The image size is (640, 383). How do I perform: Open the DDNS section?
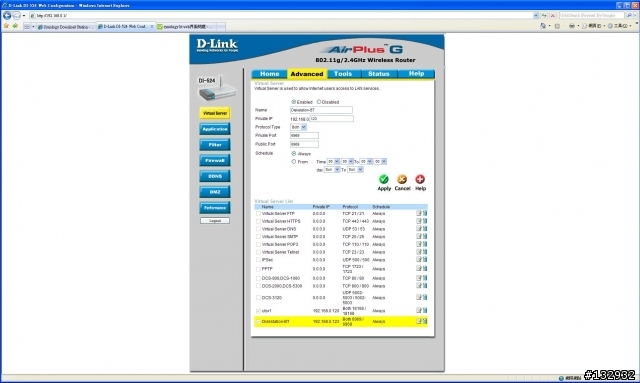[215, 176]
